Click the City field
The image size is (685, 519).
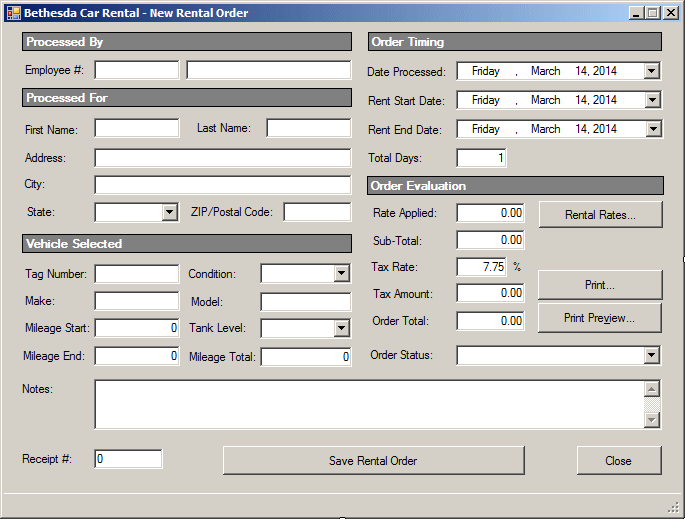pos(223,185)
